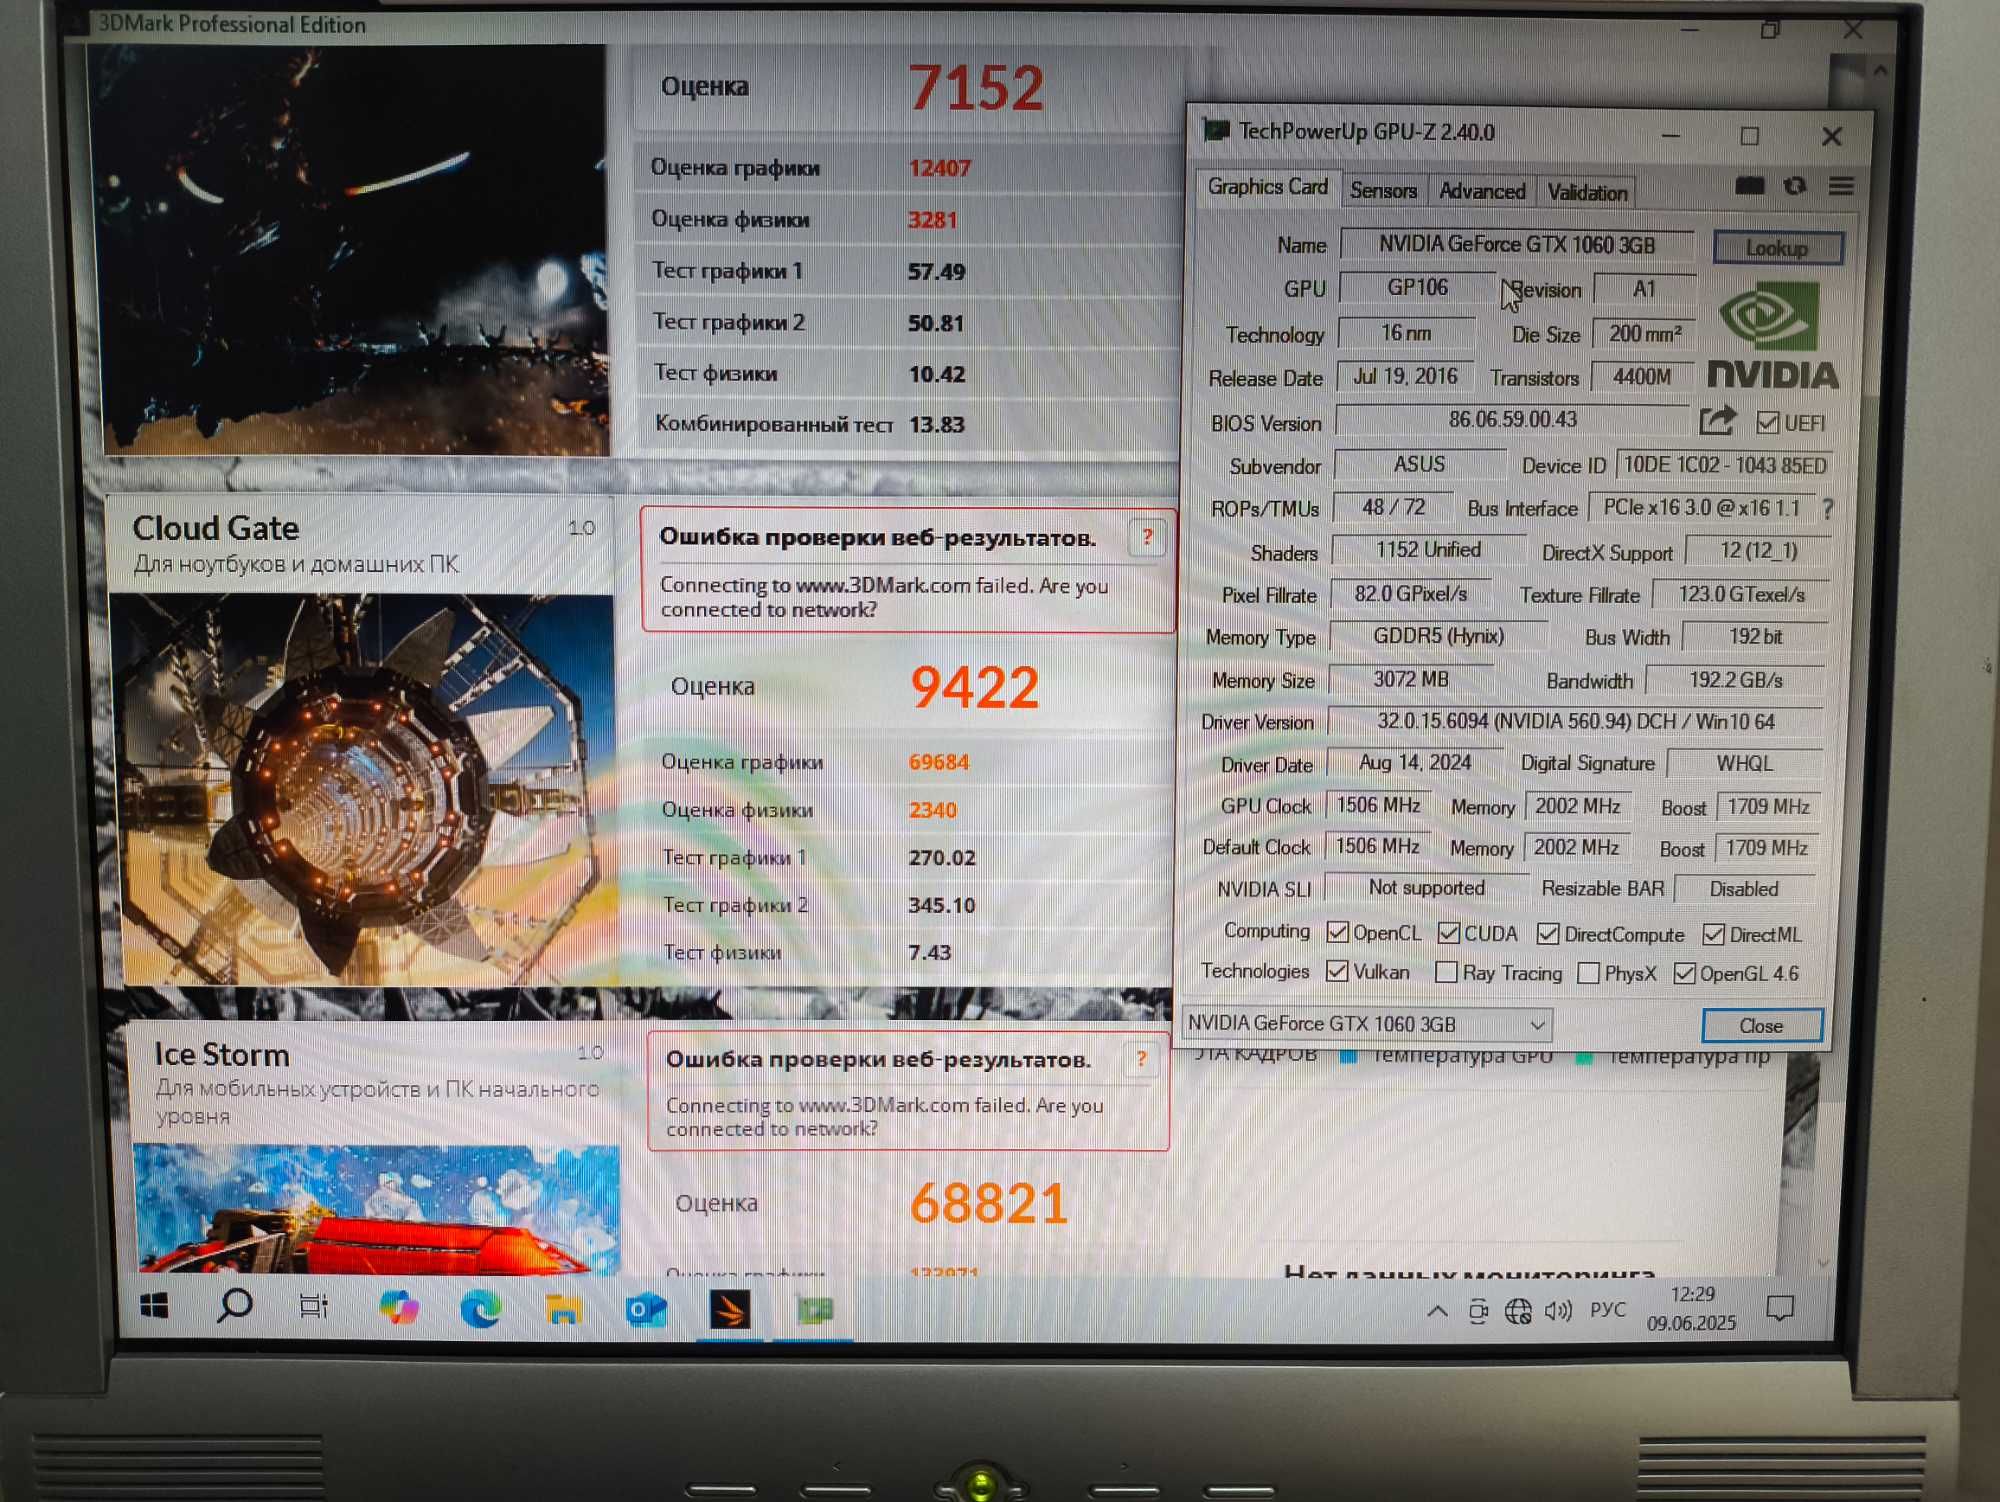This screenshot has width=2000, height=1502.
Task: Toggle the CUDA checkbox
Action: coord(1448,933)
